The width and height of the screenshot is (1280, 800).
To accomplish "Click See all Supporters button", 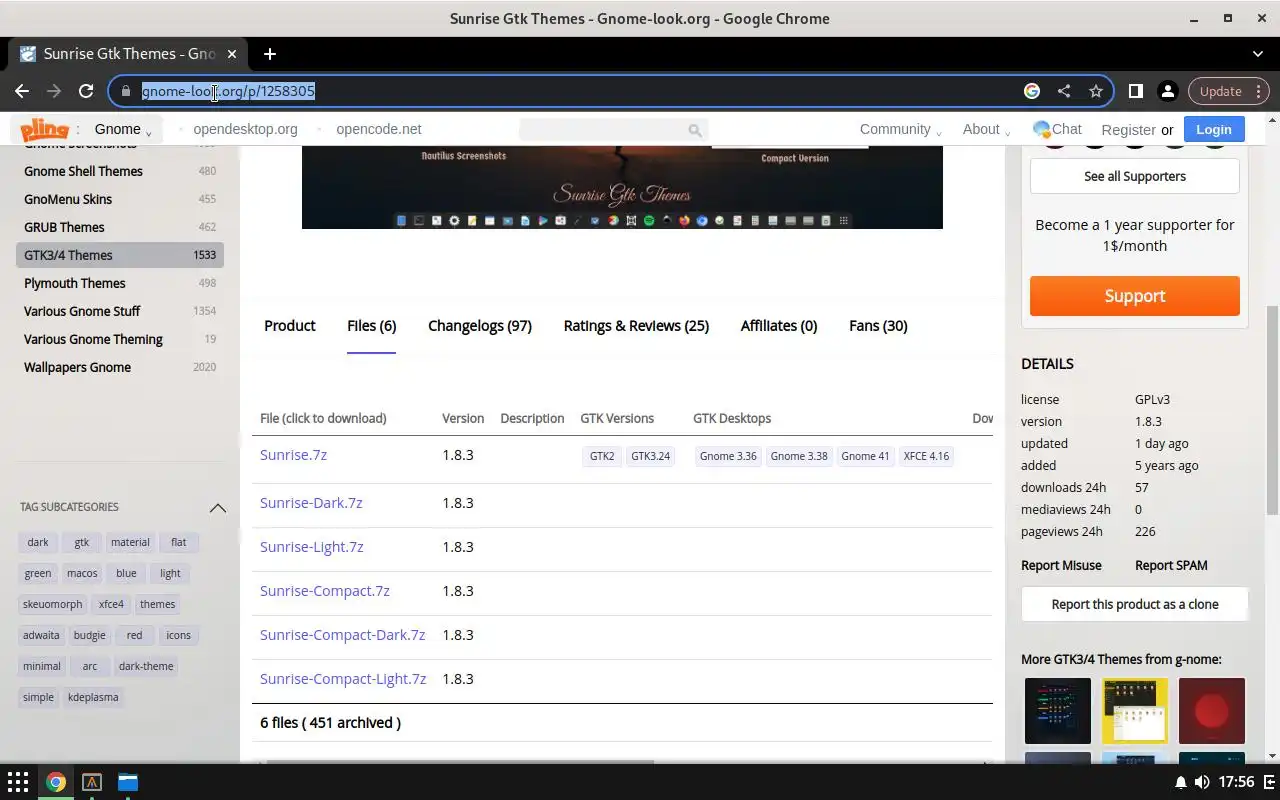I will point(1135,176).
